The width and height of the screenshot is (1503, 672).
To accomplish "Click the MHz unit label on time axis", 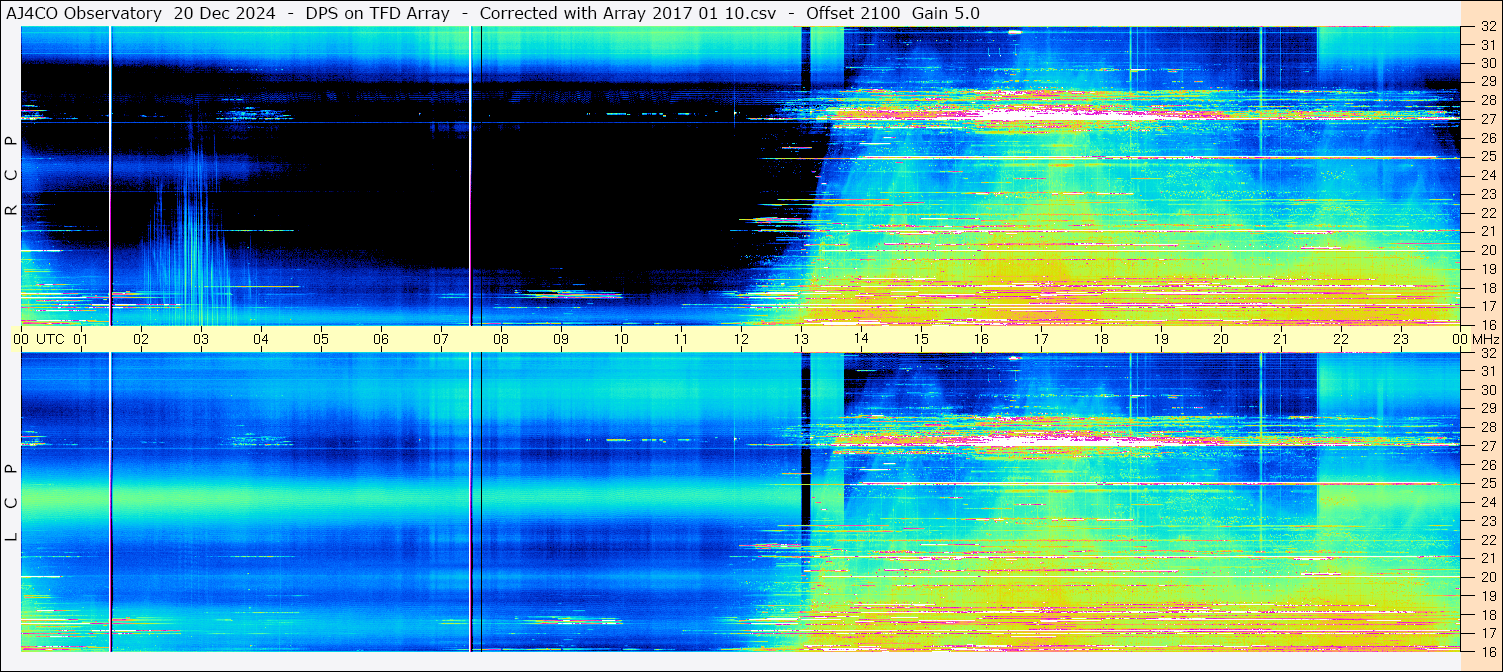I will [1485, 339].
